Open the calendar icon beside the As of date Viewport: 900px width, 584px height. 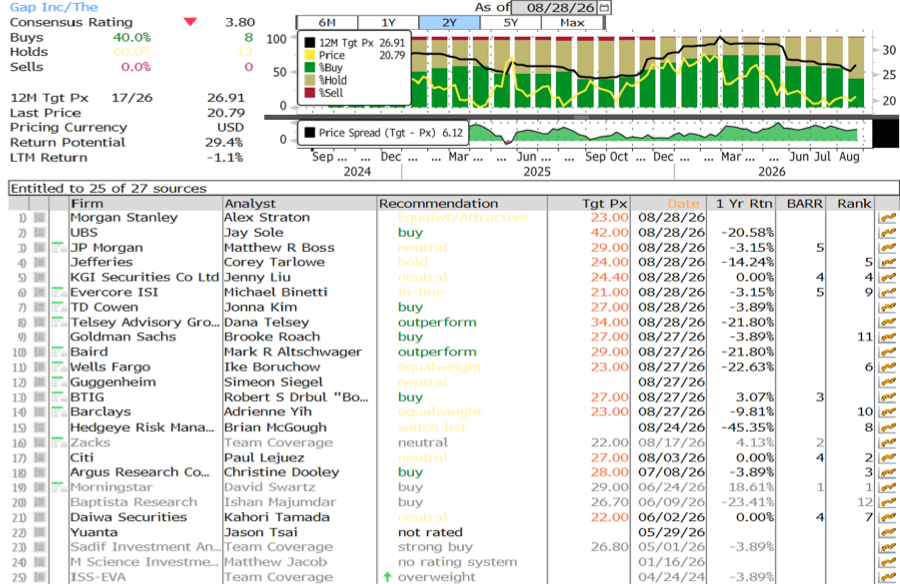pos(604,7)
